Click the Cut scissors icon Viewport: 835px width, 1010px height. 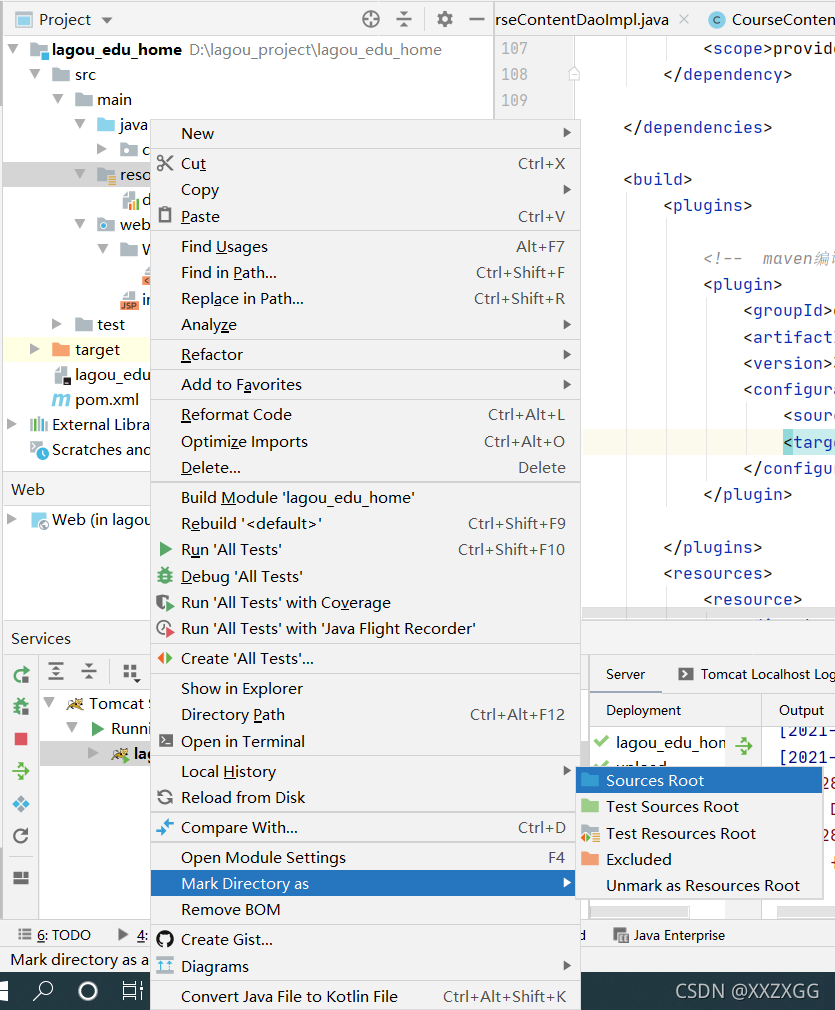(166, 163)
